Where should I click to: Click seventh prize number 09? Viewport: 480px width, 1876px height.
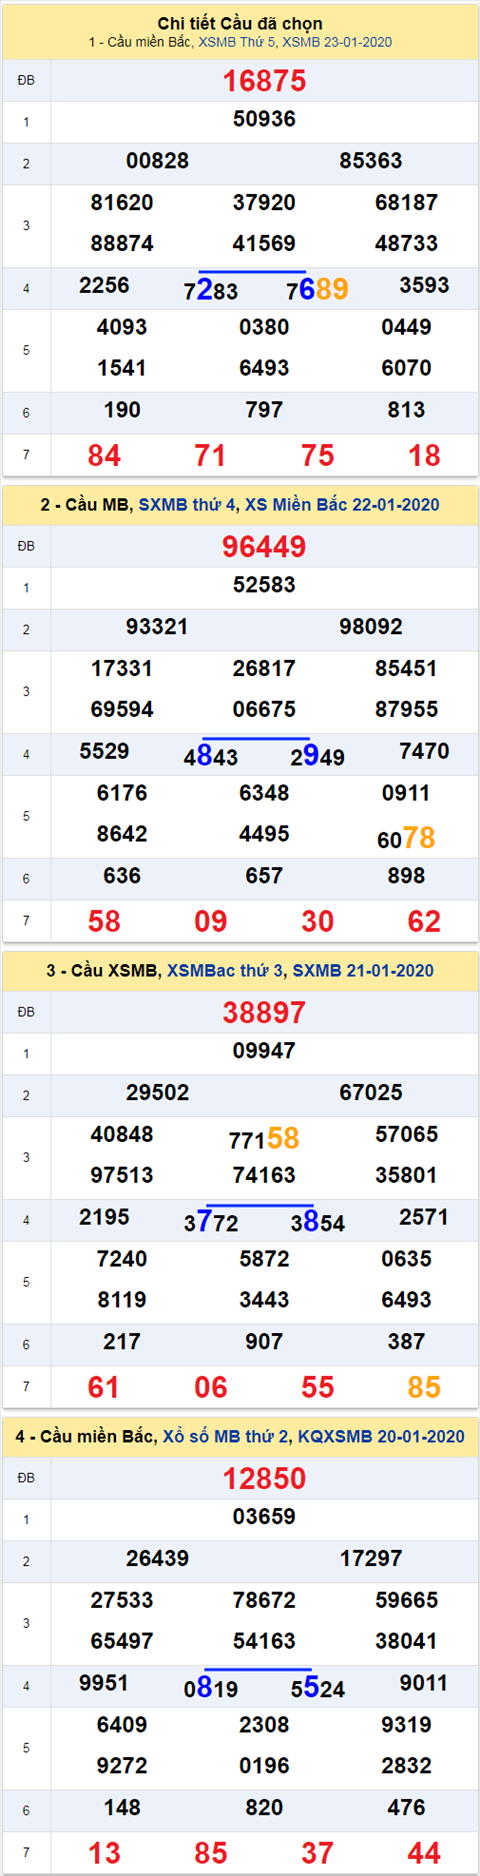(x=211, y=922)
